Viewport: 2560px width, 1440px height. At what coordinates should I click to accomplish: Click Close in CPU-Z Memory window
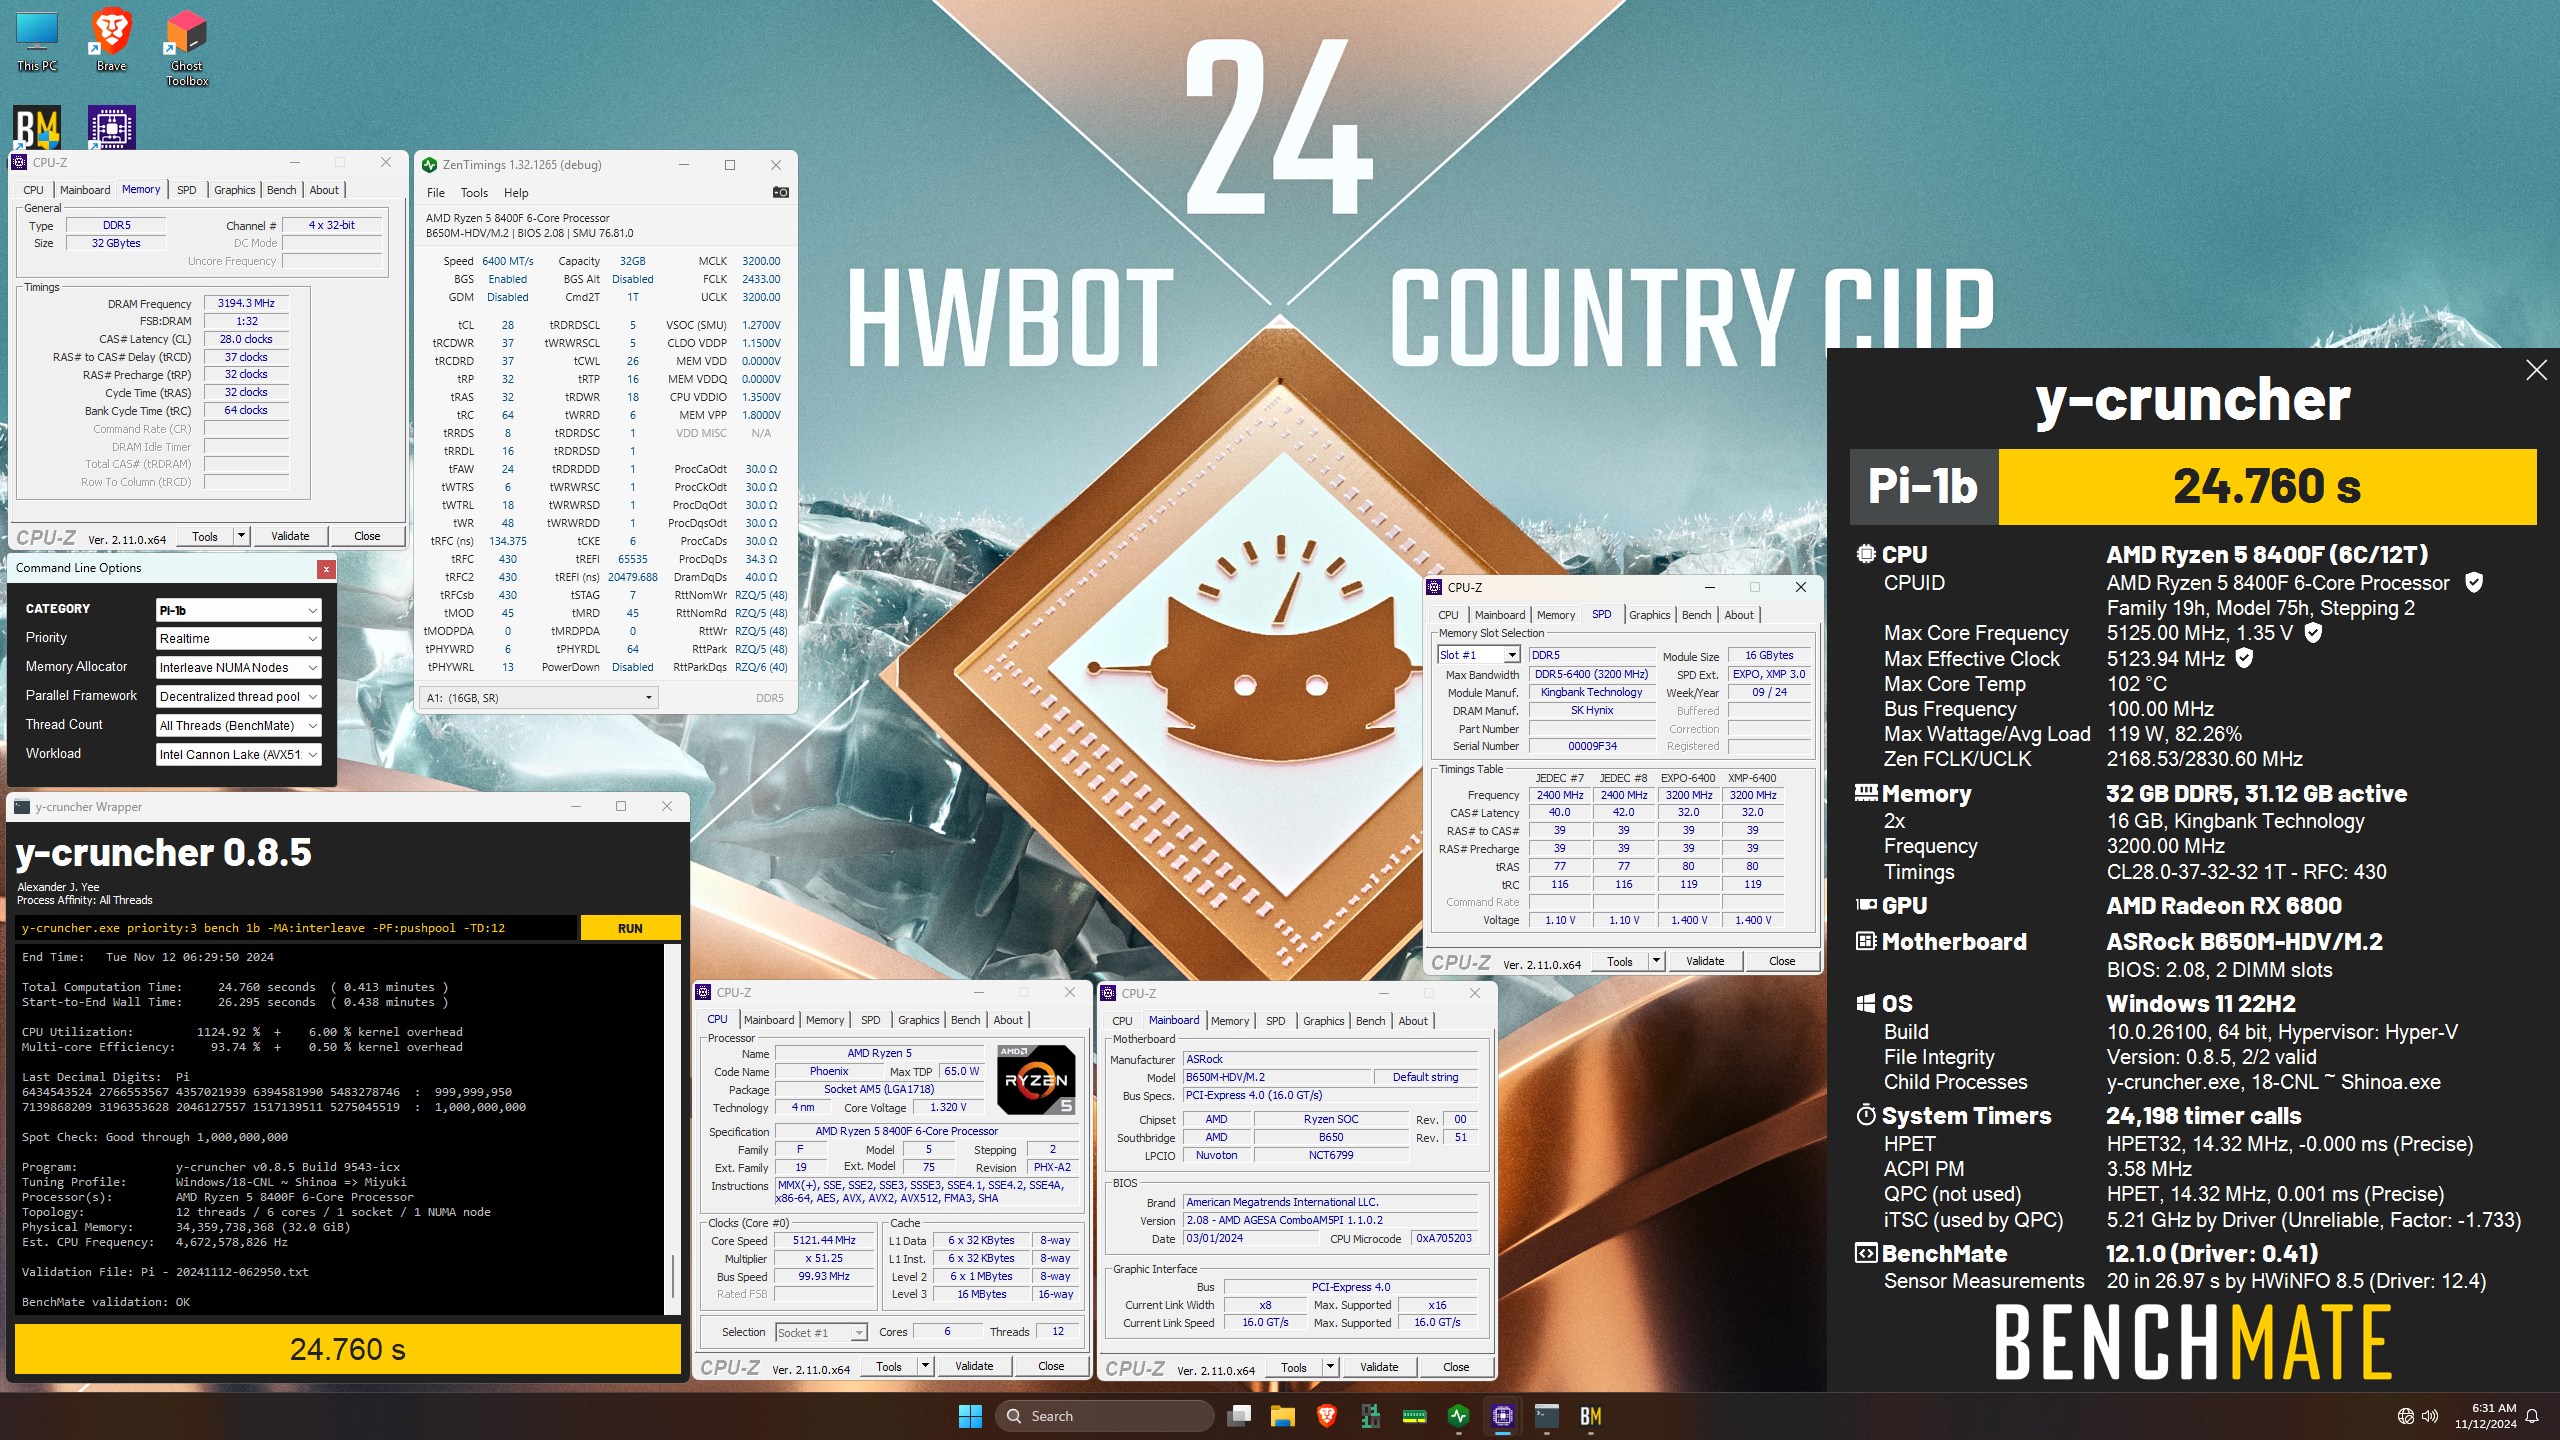(367, 537)
